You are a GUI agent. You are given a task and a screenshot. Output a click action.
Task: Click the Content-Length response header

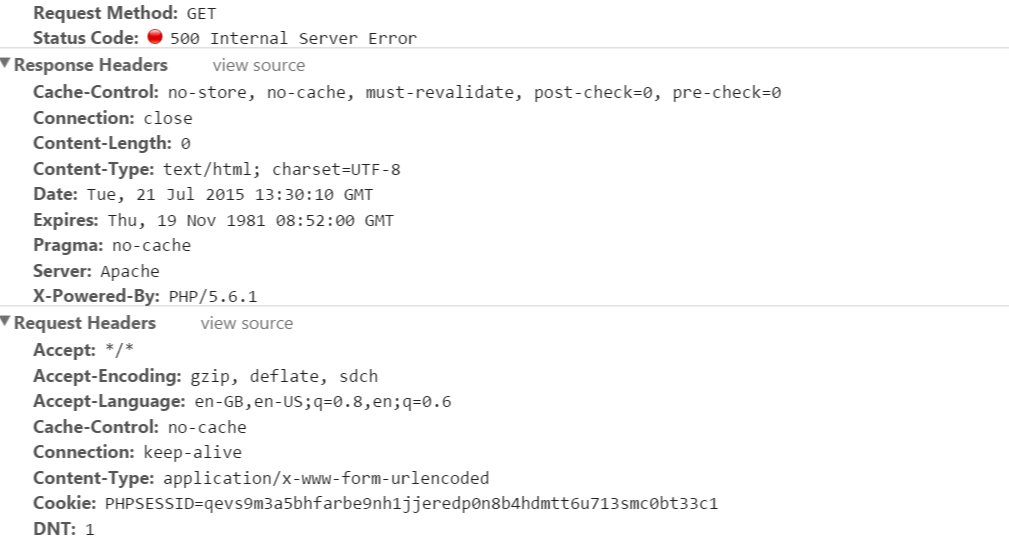111,144
